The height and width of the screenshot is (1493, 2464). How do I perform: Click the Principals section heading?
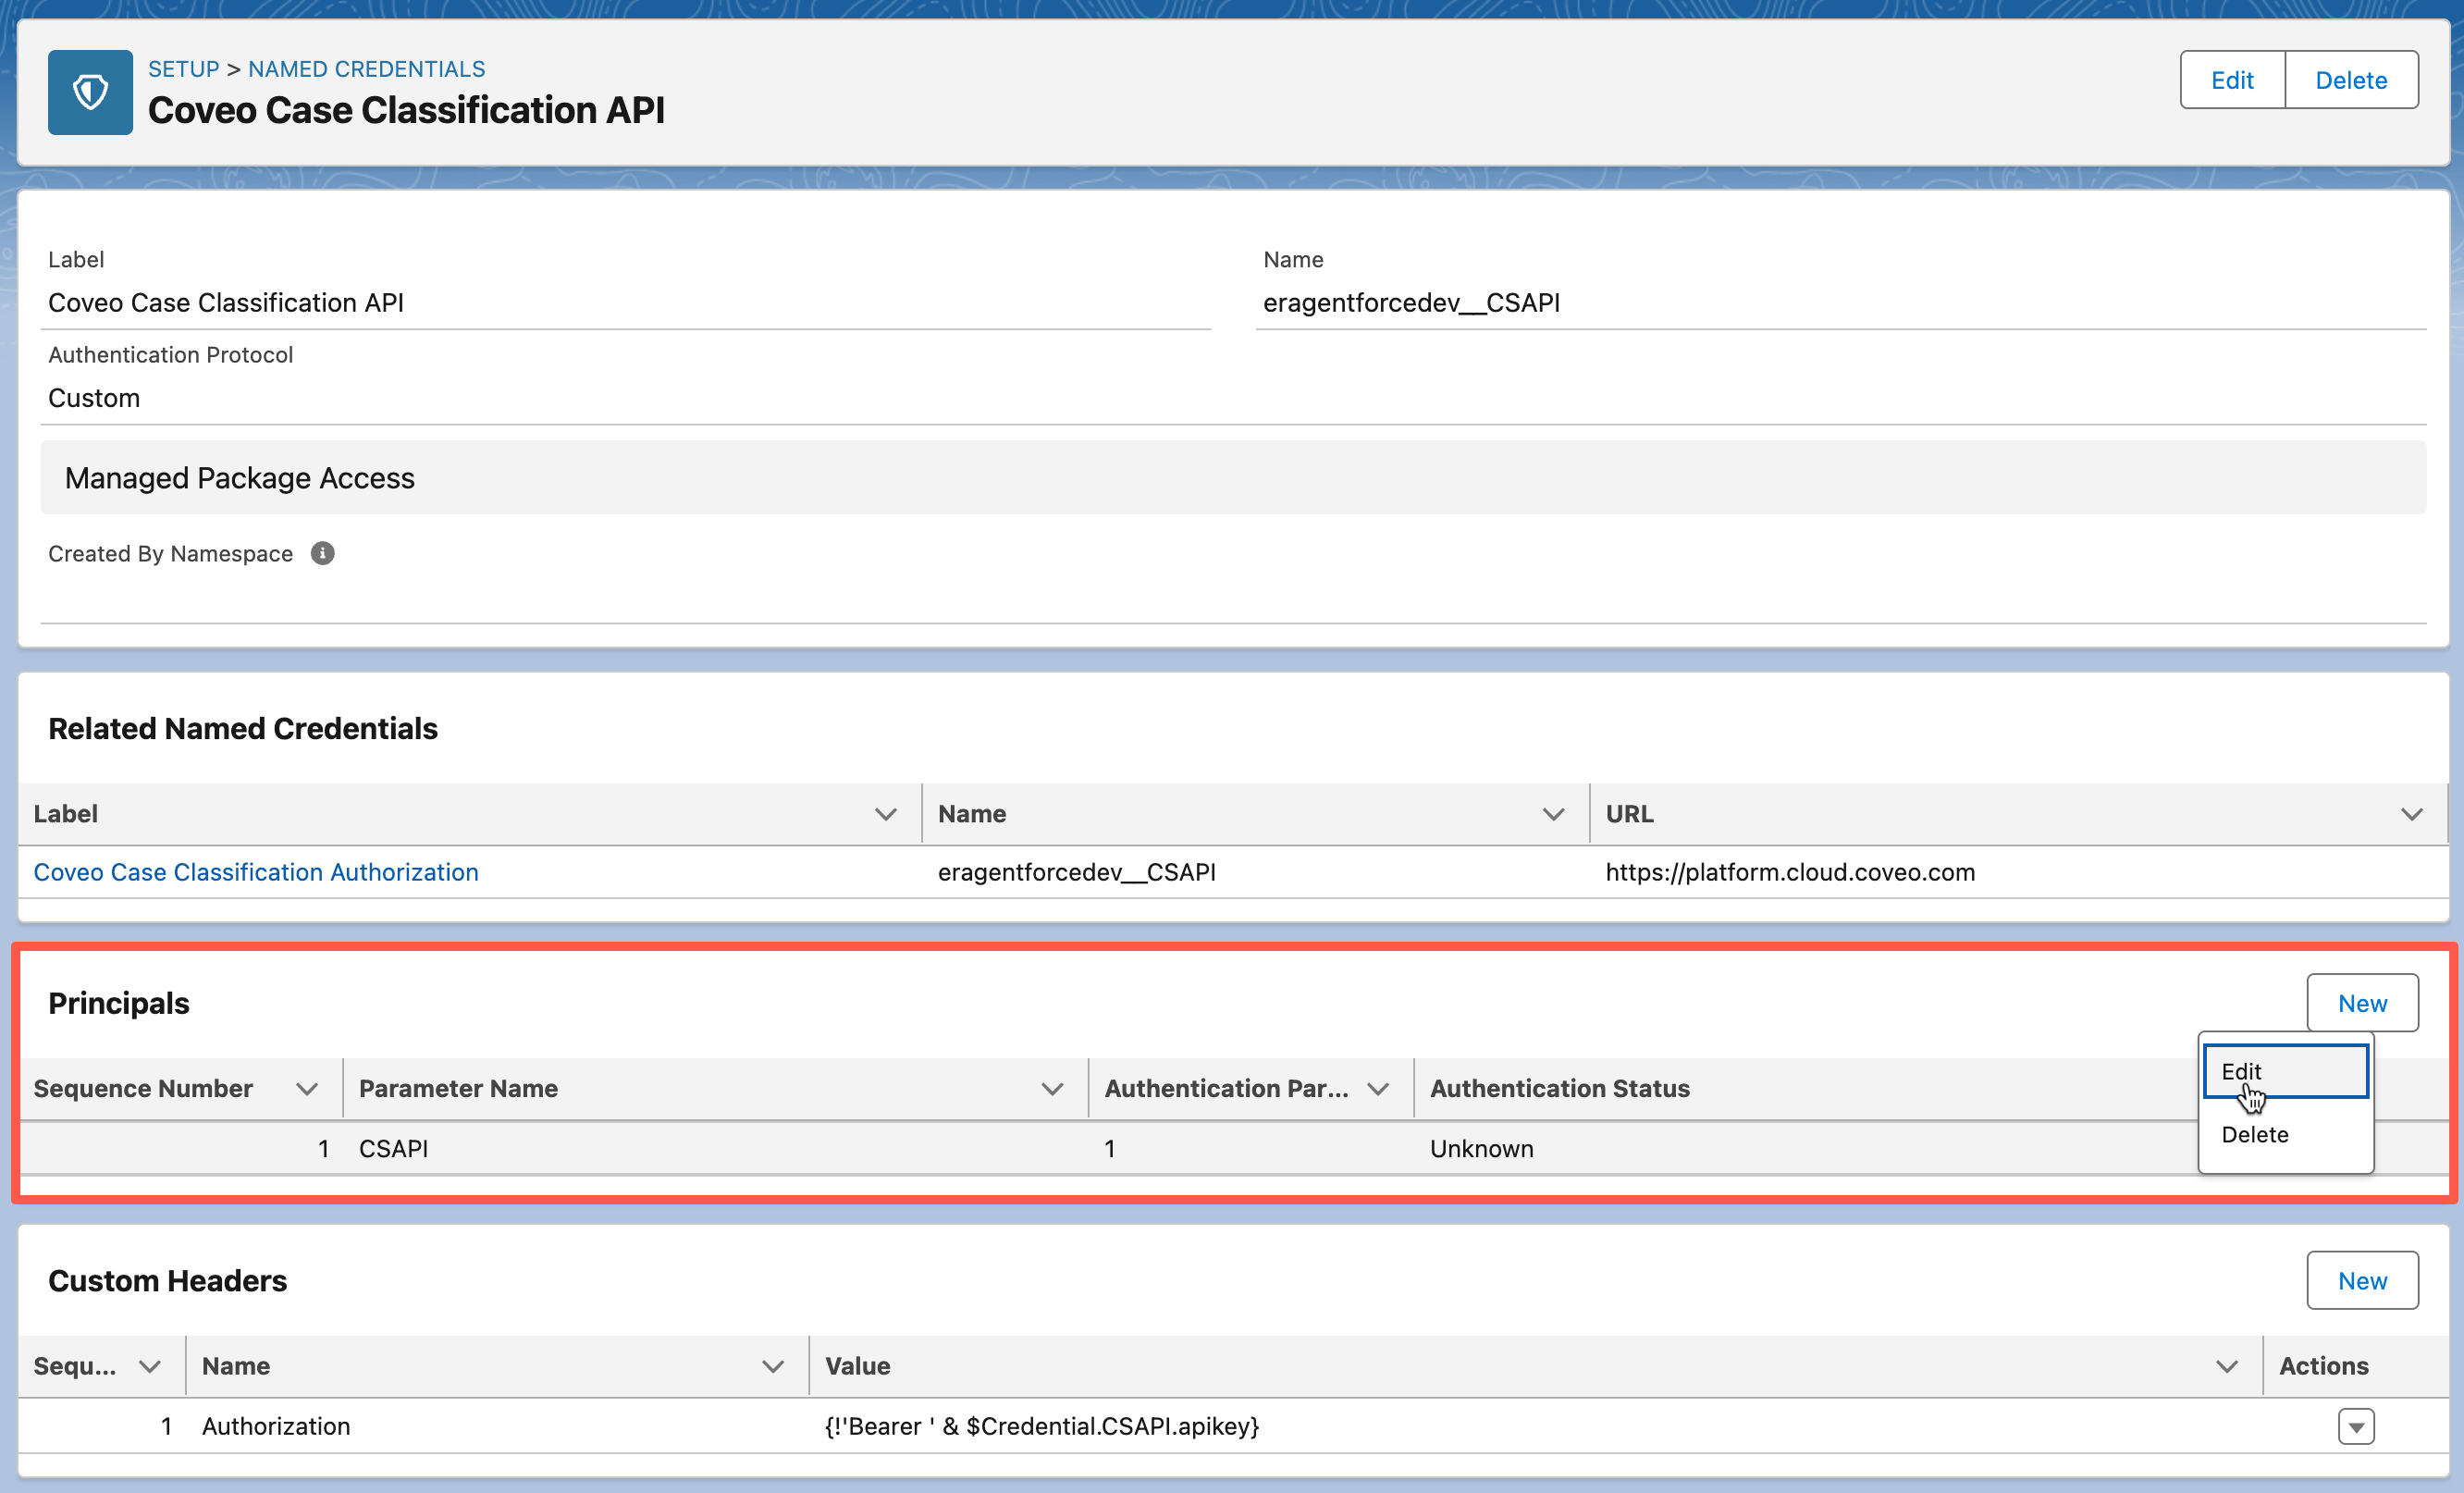coord(119,1003)
